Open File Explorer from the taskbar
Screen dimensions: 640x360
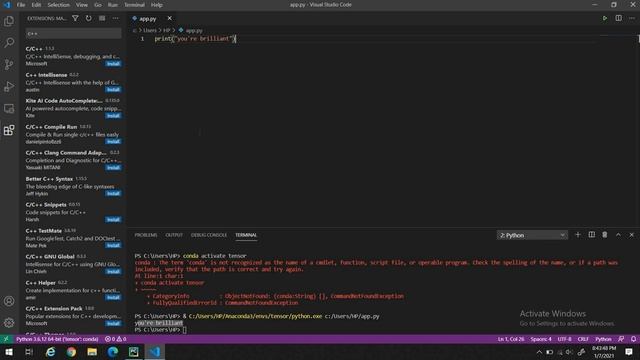click(x=92, y=352)
